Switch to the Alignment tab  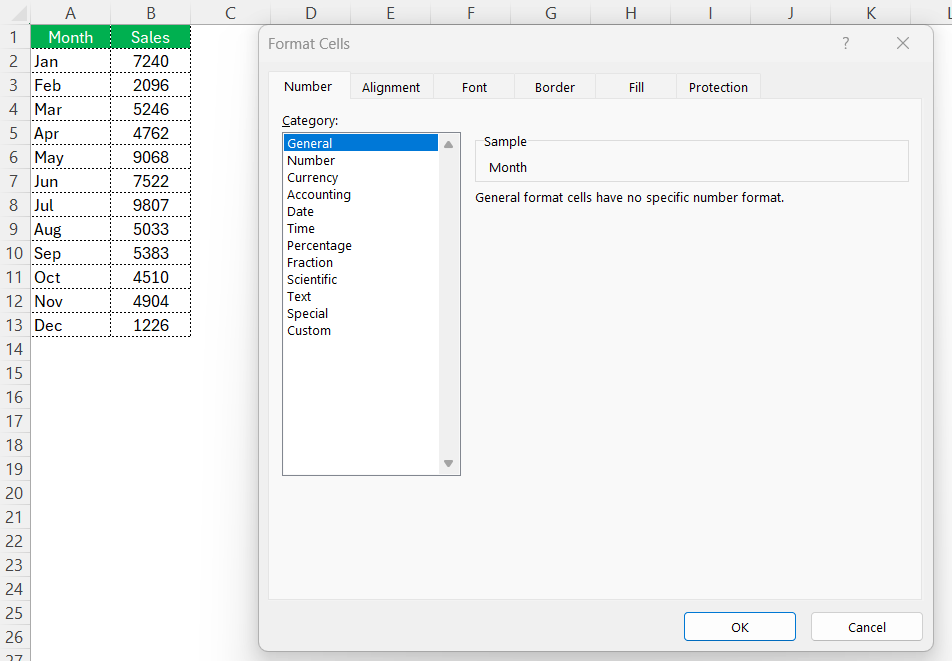point(391,87)
